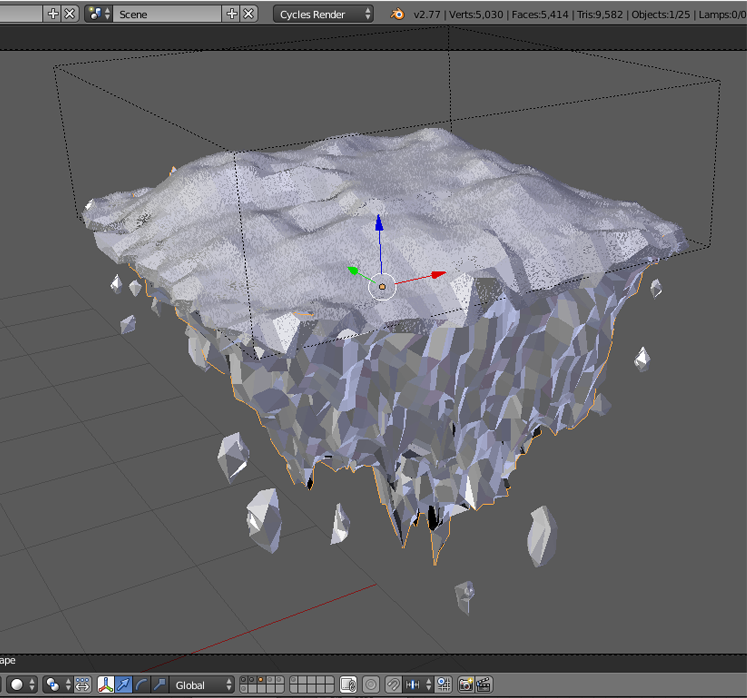Enable the scale manipulator

(160, 685)
